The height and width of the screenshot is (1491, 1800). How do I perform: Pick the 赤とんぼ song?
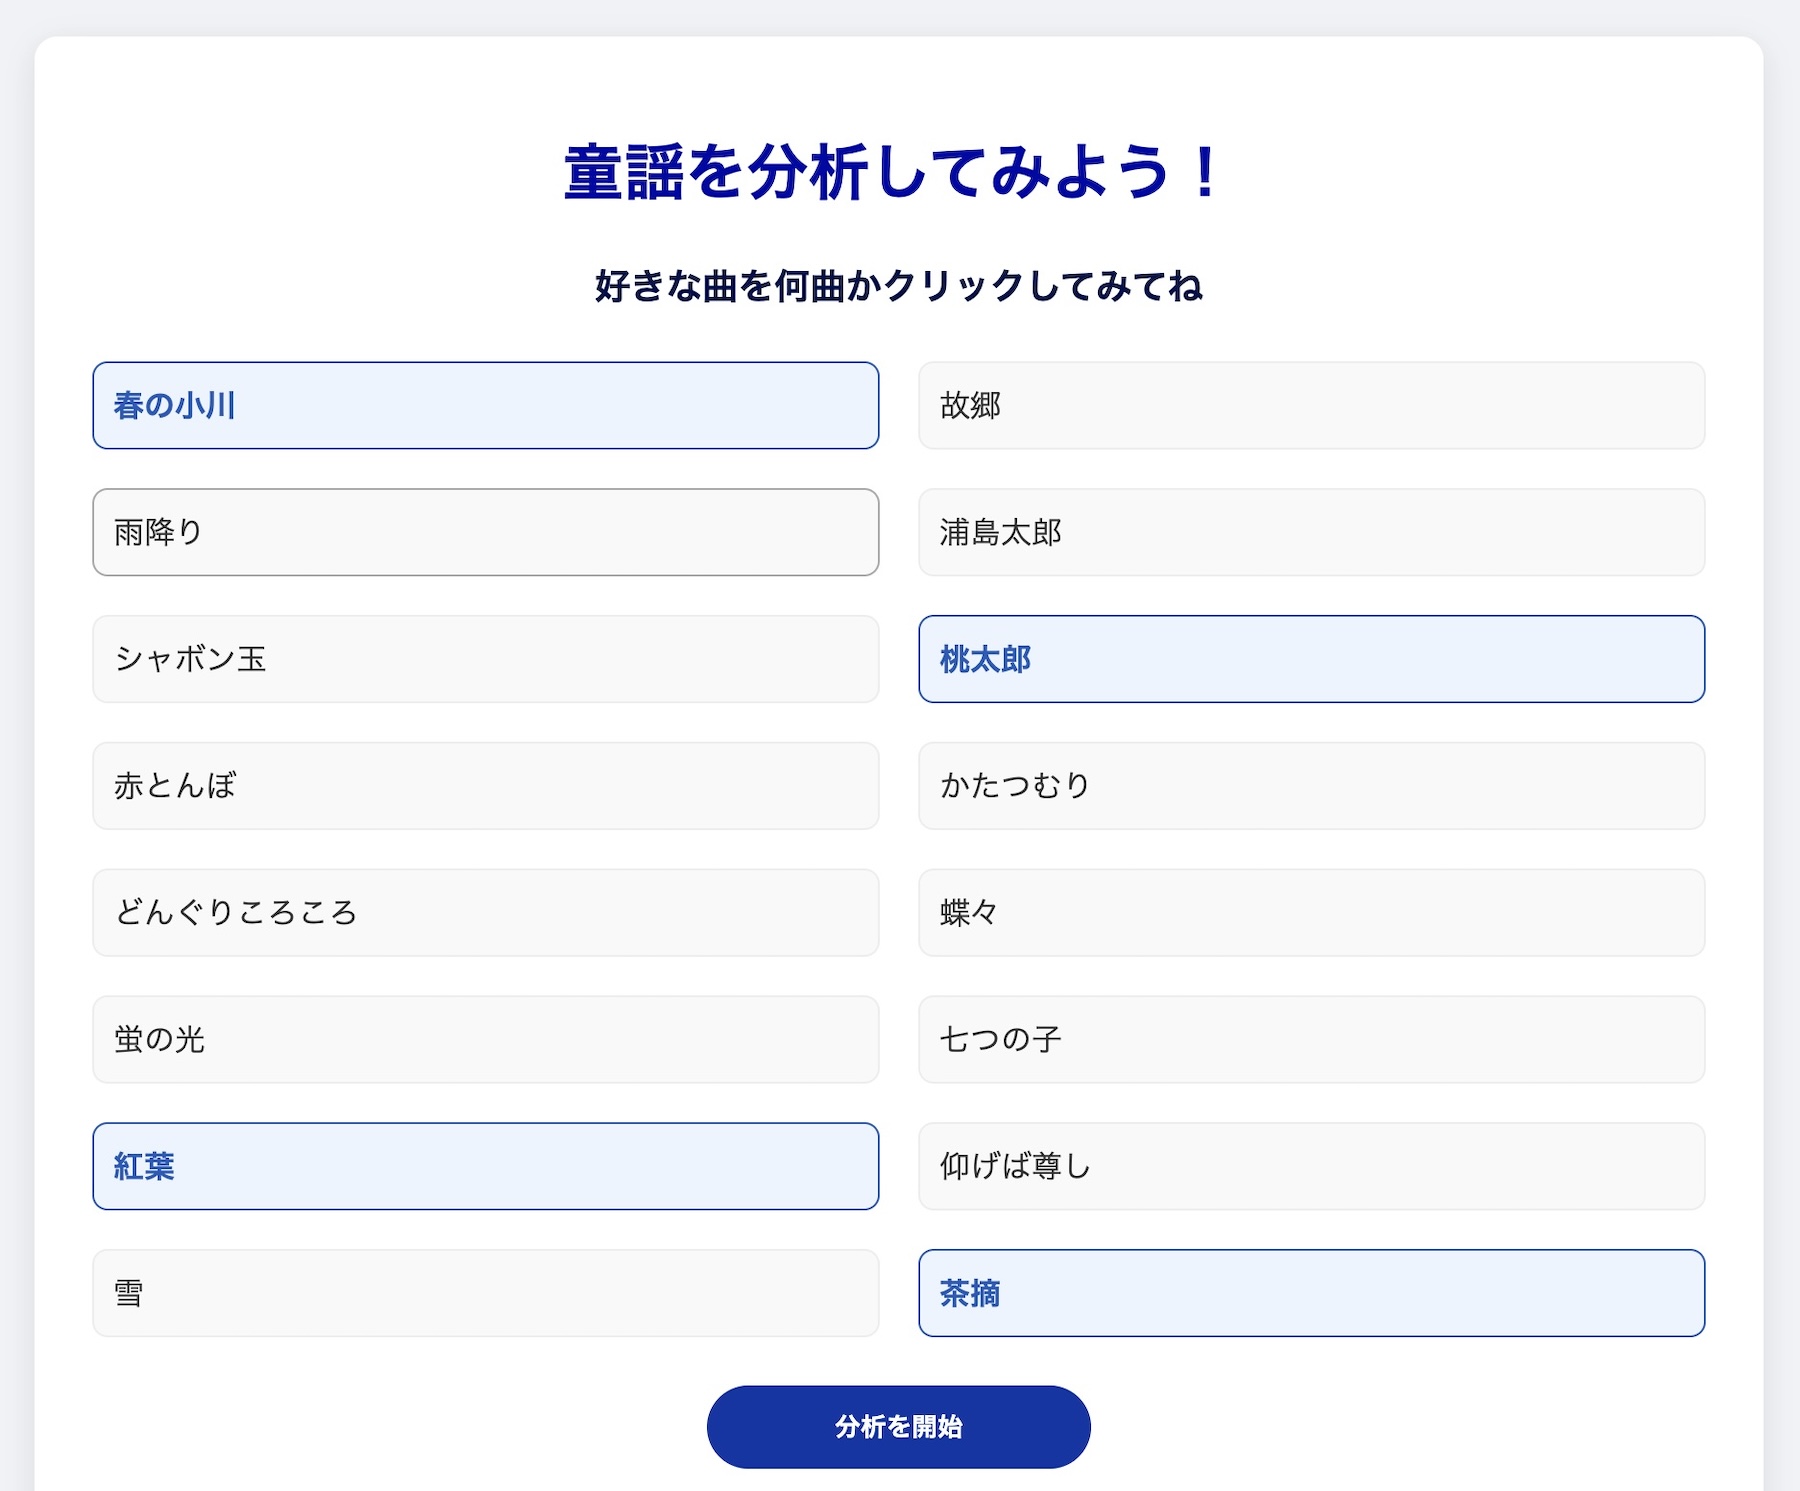(x=485, y=786)
